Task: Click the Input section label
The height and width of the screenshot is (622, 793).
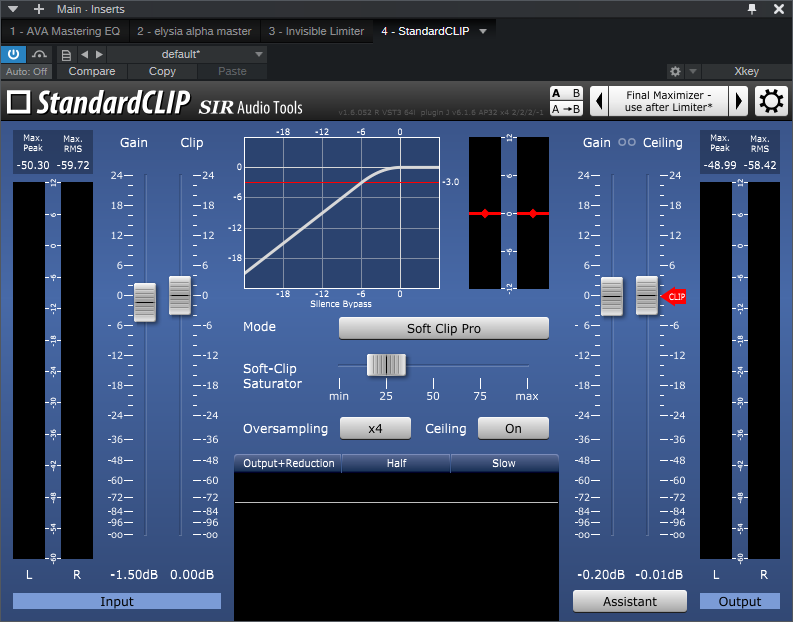Action: (117, 601)
